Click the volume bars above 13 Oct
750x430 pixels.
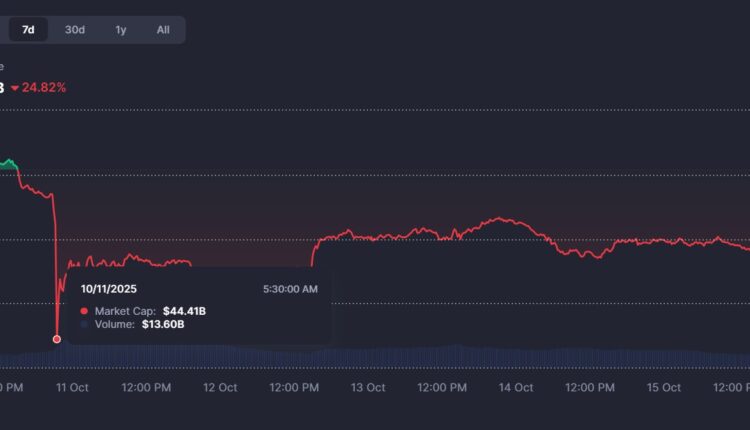[x=368, y=356]
